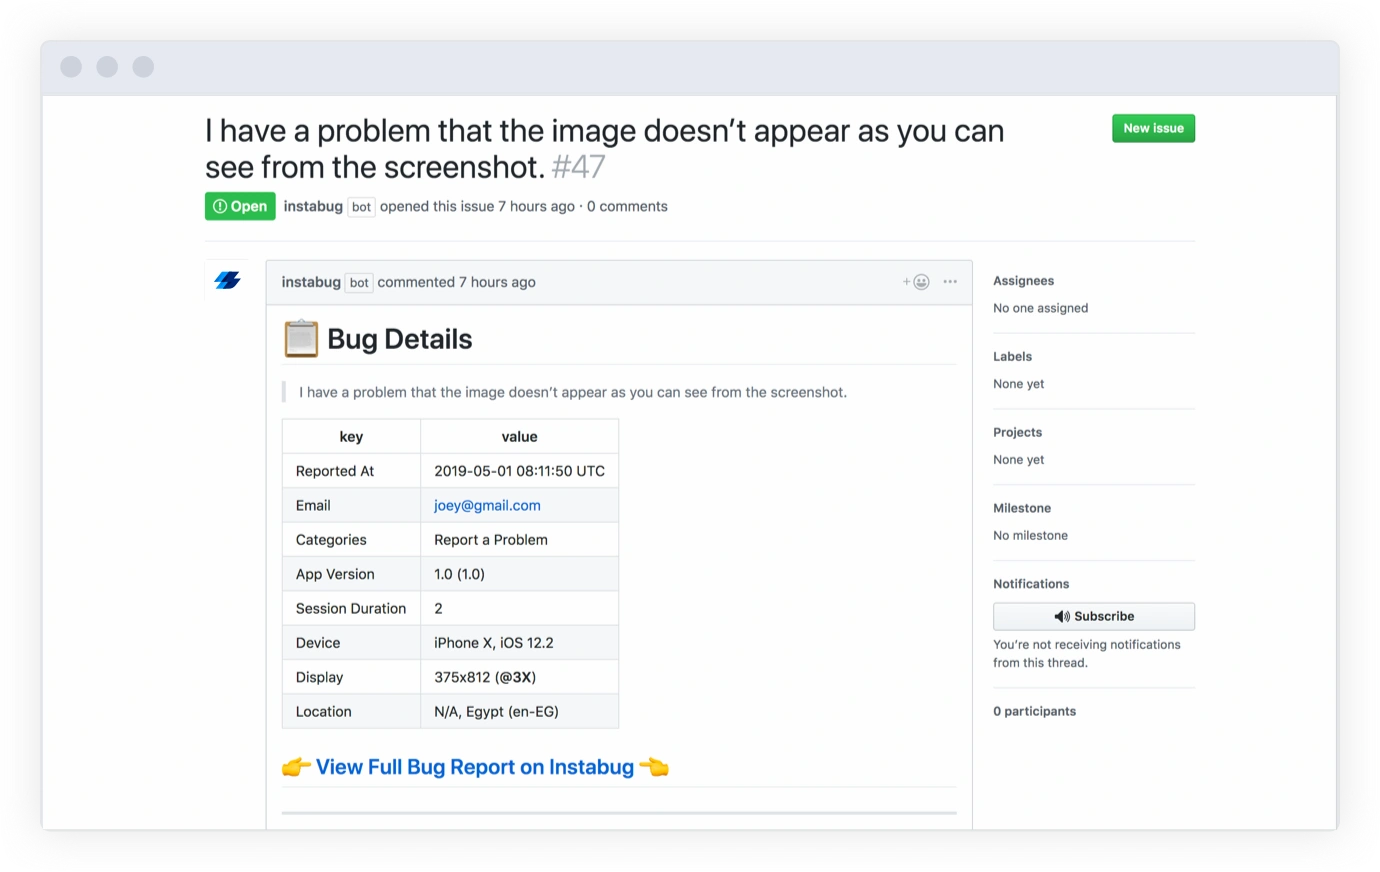Click the Display key cell
The width and height of the screenshot is (1380, 872).
[x=351, y=677]
